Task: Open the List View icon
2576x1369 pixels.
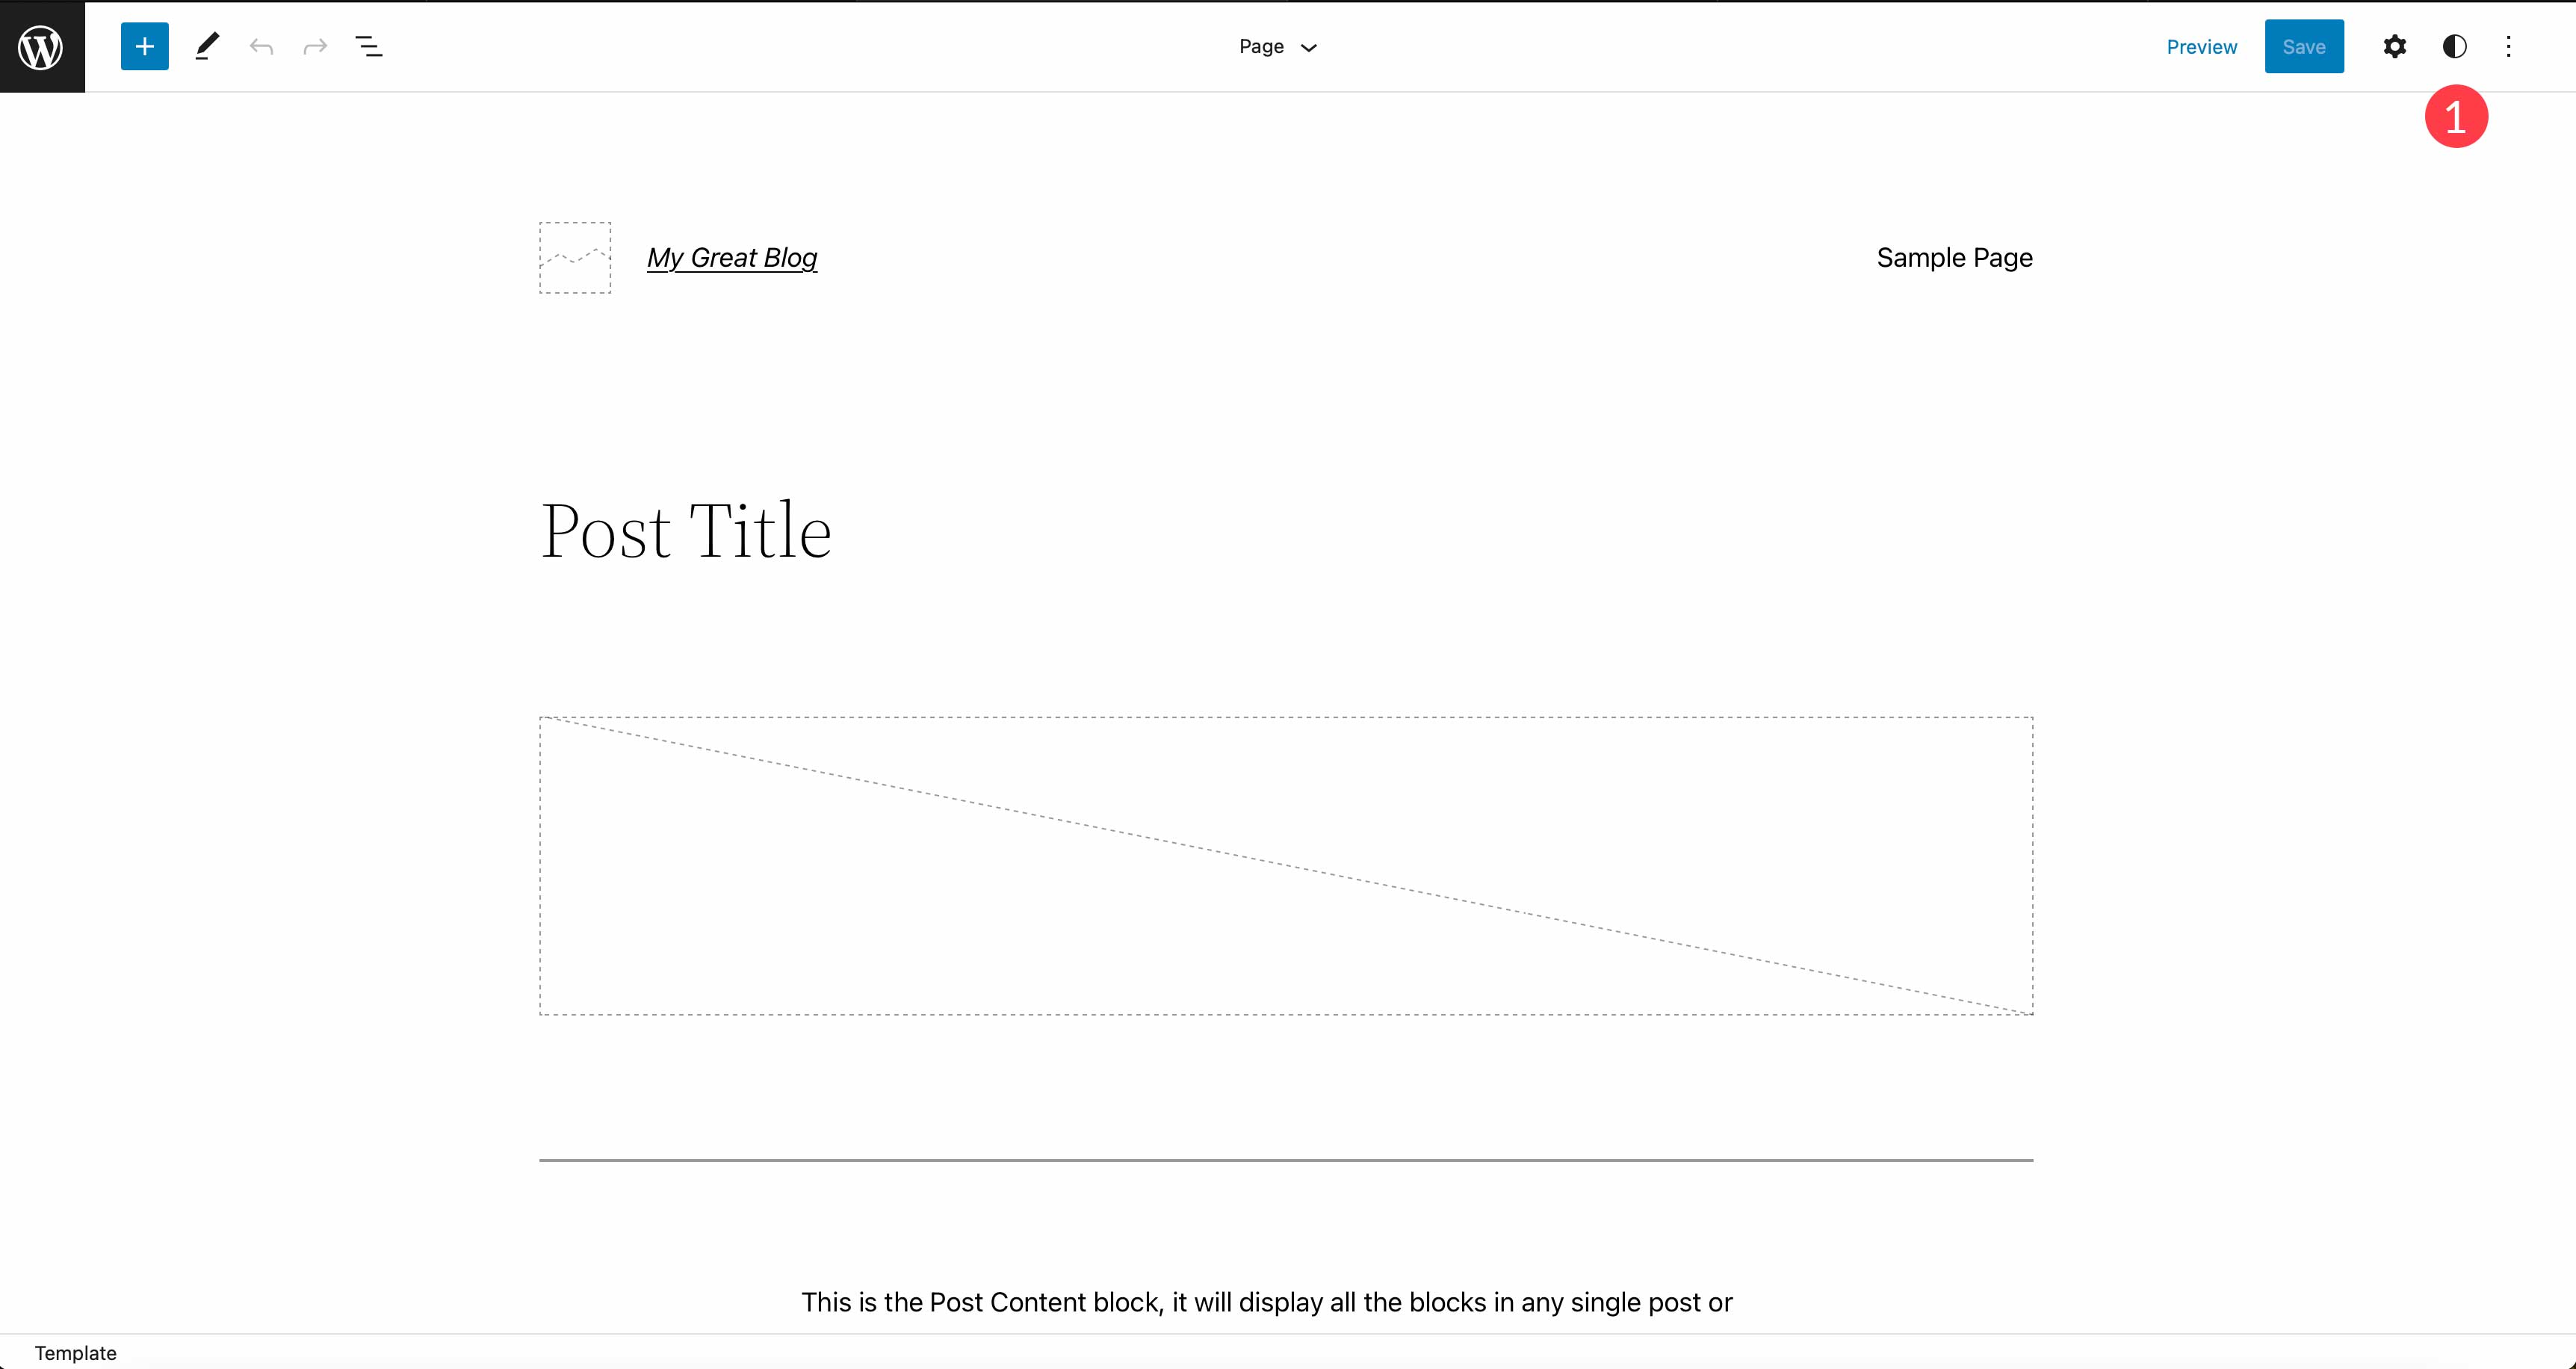Action: [x=369, y=46]
